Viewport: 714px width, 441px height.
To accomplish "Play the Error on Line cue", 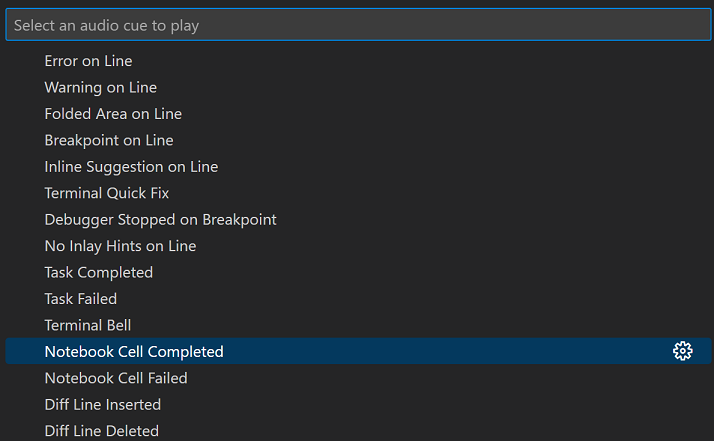I will click(x=88, y=61).
